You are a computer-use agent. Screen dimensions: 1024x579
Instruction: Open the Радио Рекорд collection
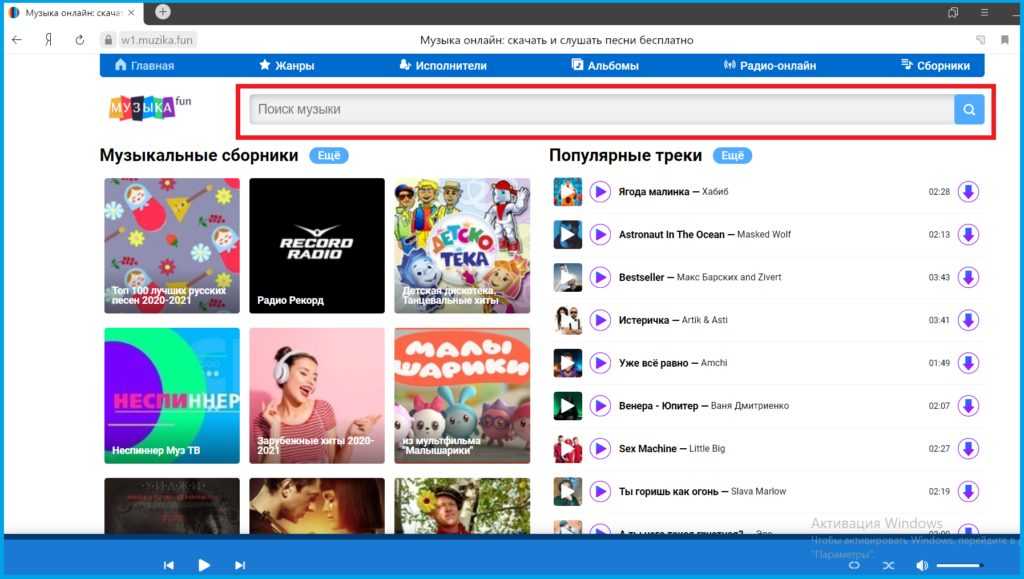coord(316,245)
